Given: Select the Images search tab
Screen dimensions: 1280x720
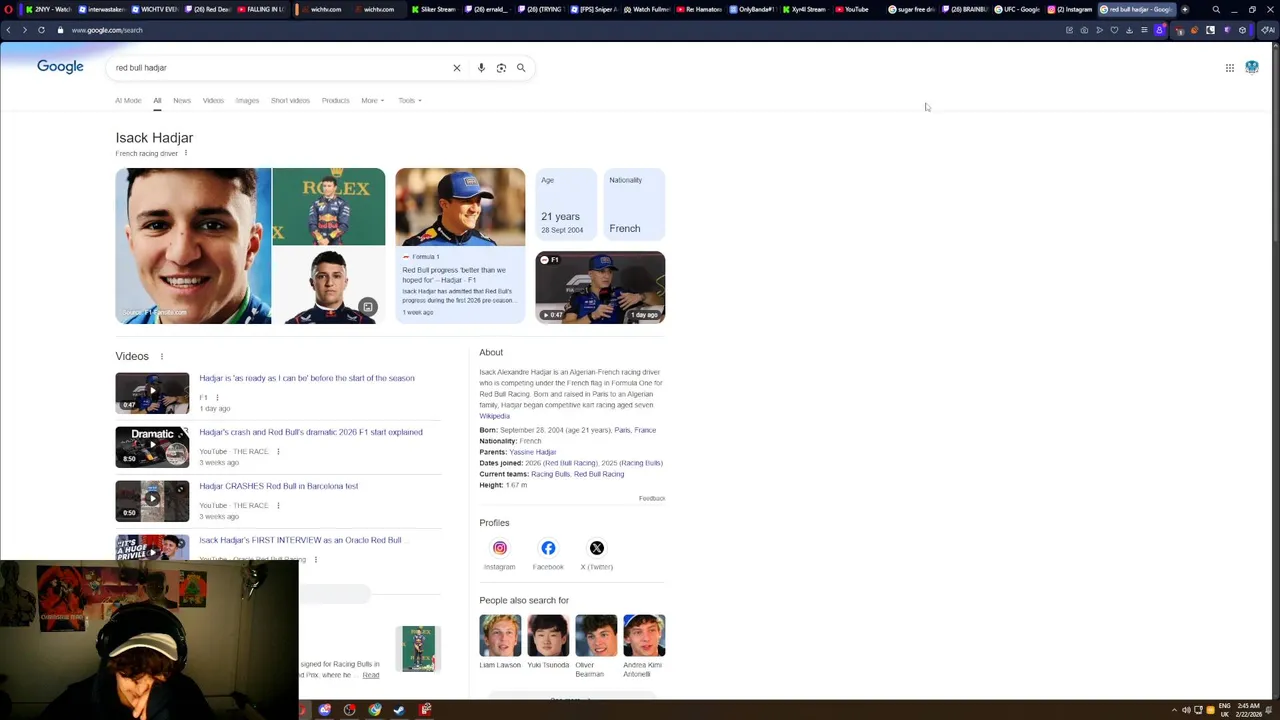Looking at the screenshot, I should coord(247,100).
